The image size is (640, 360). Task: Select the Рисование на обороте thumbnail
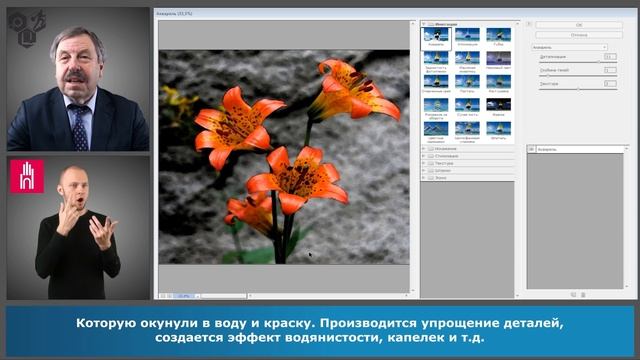tap(436, 105)
